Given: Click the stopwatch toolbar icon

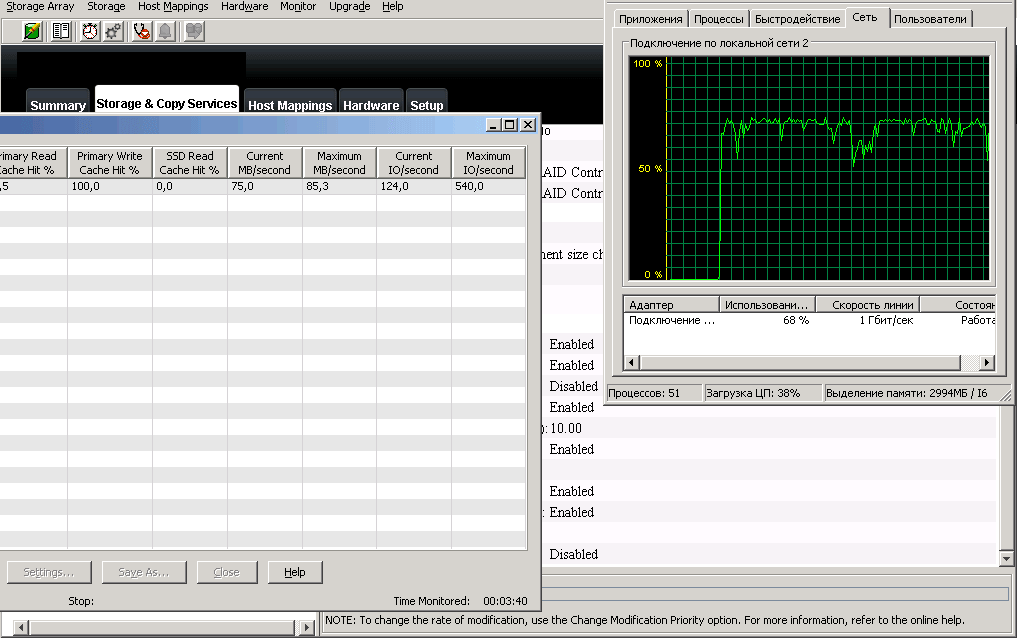Looking at the screenshot, I should point(90,31).
